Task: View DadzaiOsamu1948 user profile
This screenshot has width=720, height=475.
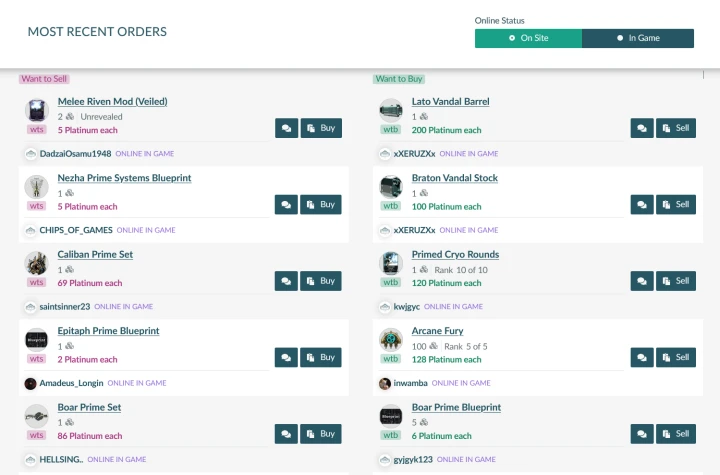Action: [x=75, y=154]
